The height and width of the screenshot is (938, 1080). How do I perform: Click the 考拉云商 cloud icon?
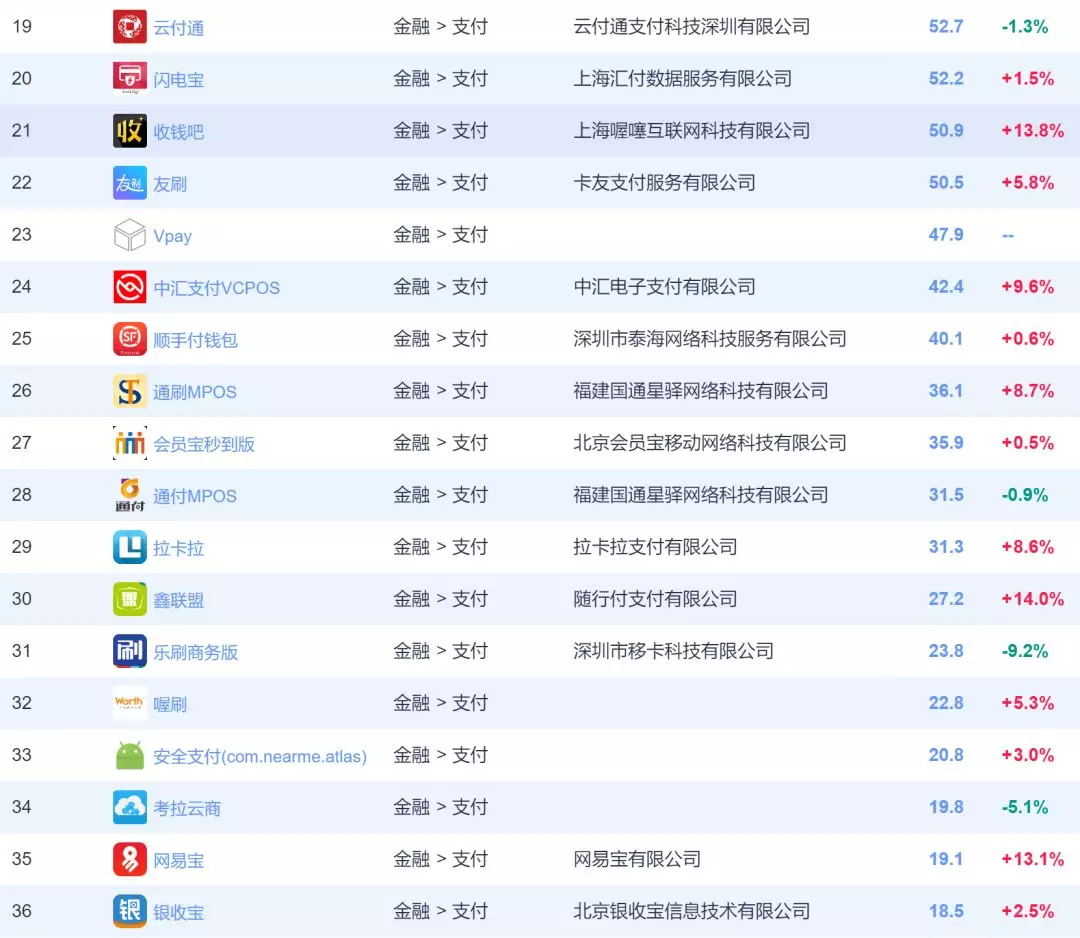coord(128,807)
